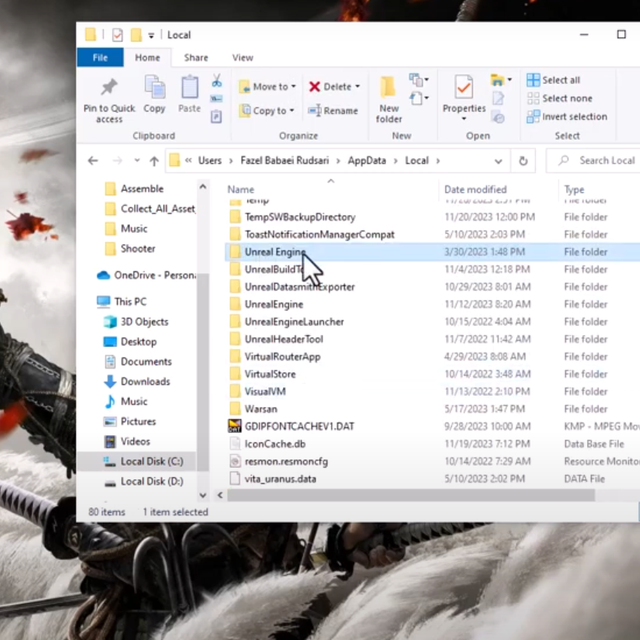Open the Share ribbon tab
This screenshot has width=640, height=640.
tap(196, 58)
